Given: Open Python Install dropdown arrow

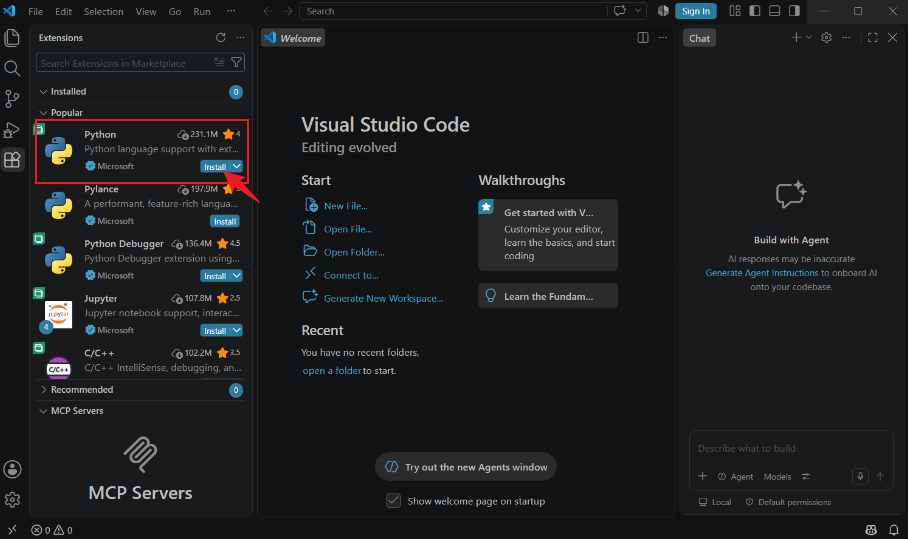Looking at the screenshot, I should tap(237, 166).
